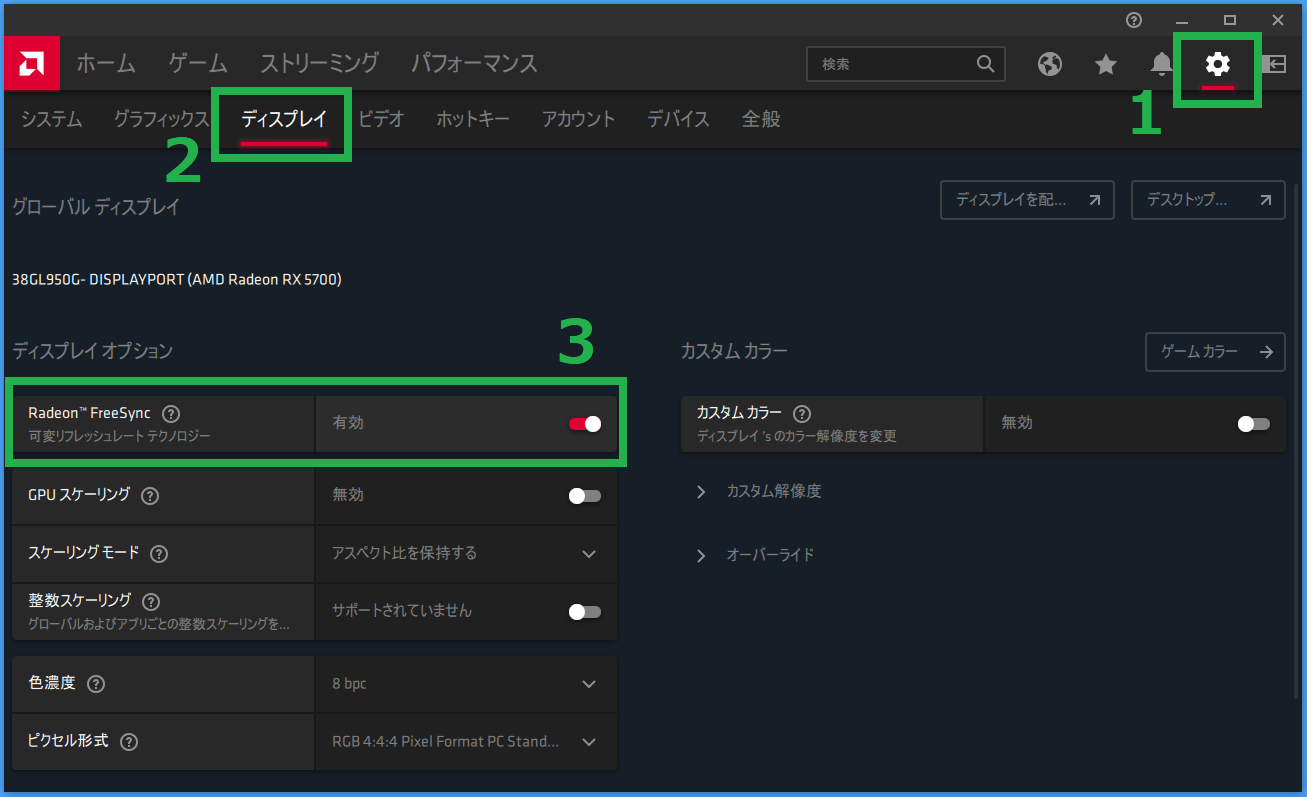Show help for 色濃度
This screenshot has width=1307, height=797.
pyautogui.click(x=96, y=684)
